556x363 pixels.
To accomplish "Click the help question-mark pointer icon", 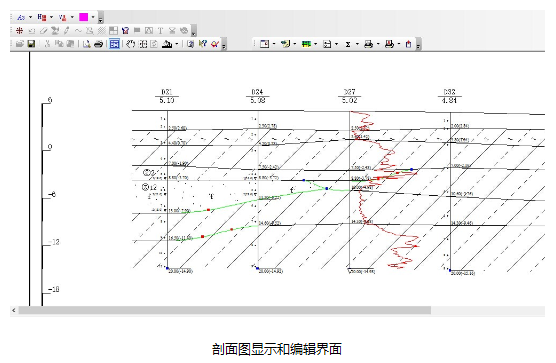I will pyautogui.click(x=203, y=44).
